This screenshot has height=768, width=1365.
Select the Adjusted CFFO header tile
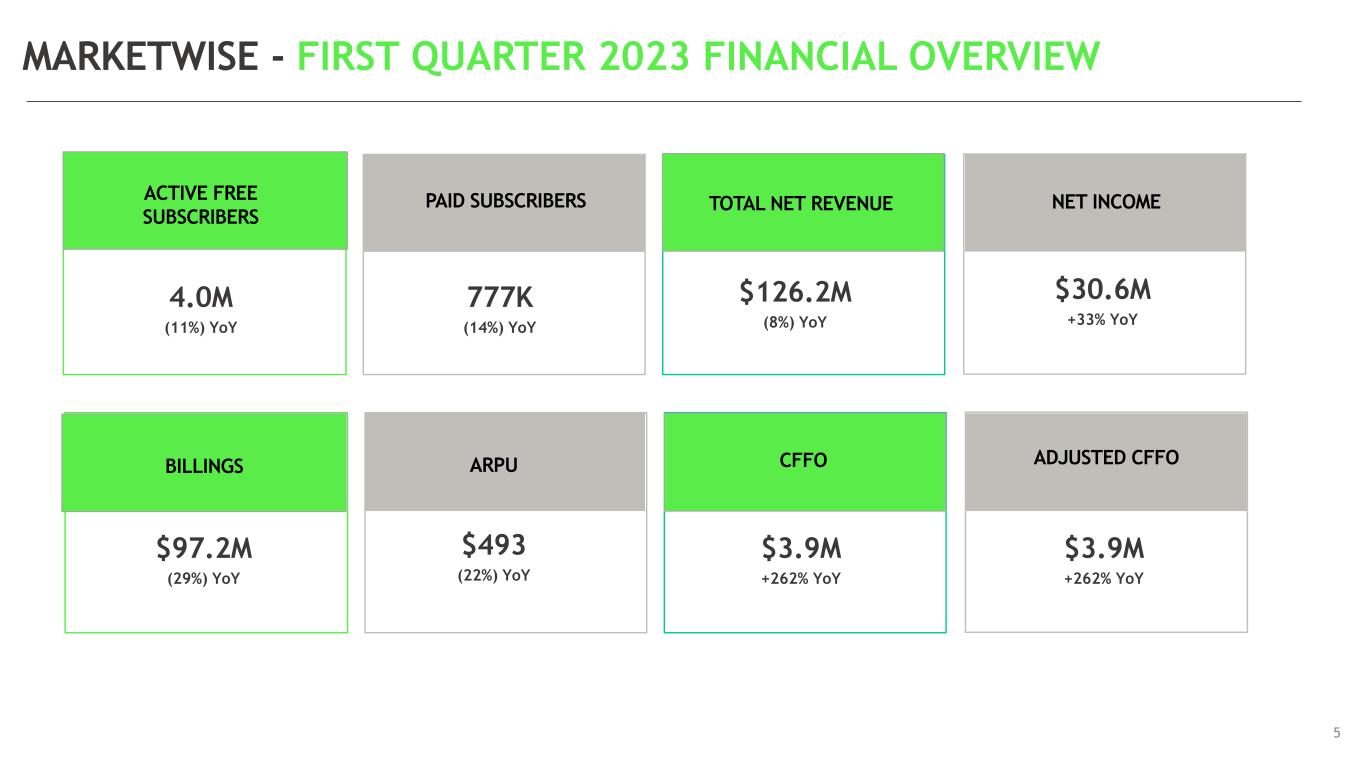pyautogui.click(x=1106, y=457)
